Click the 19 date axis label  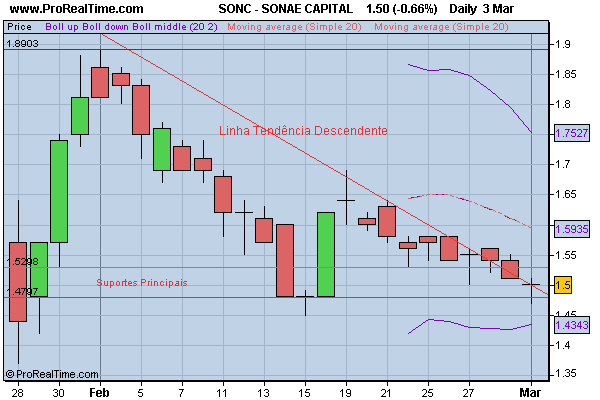tap(345, 393)
